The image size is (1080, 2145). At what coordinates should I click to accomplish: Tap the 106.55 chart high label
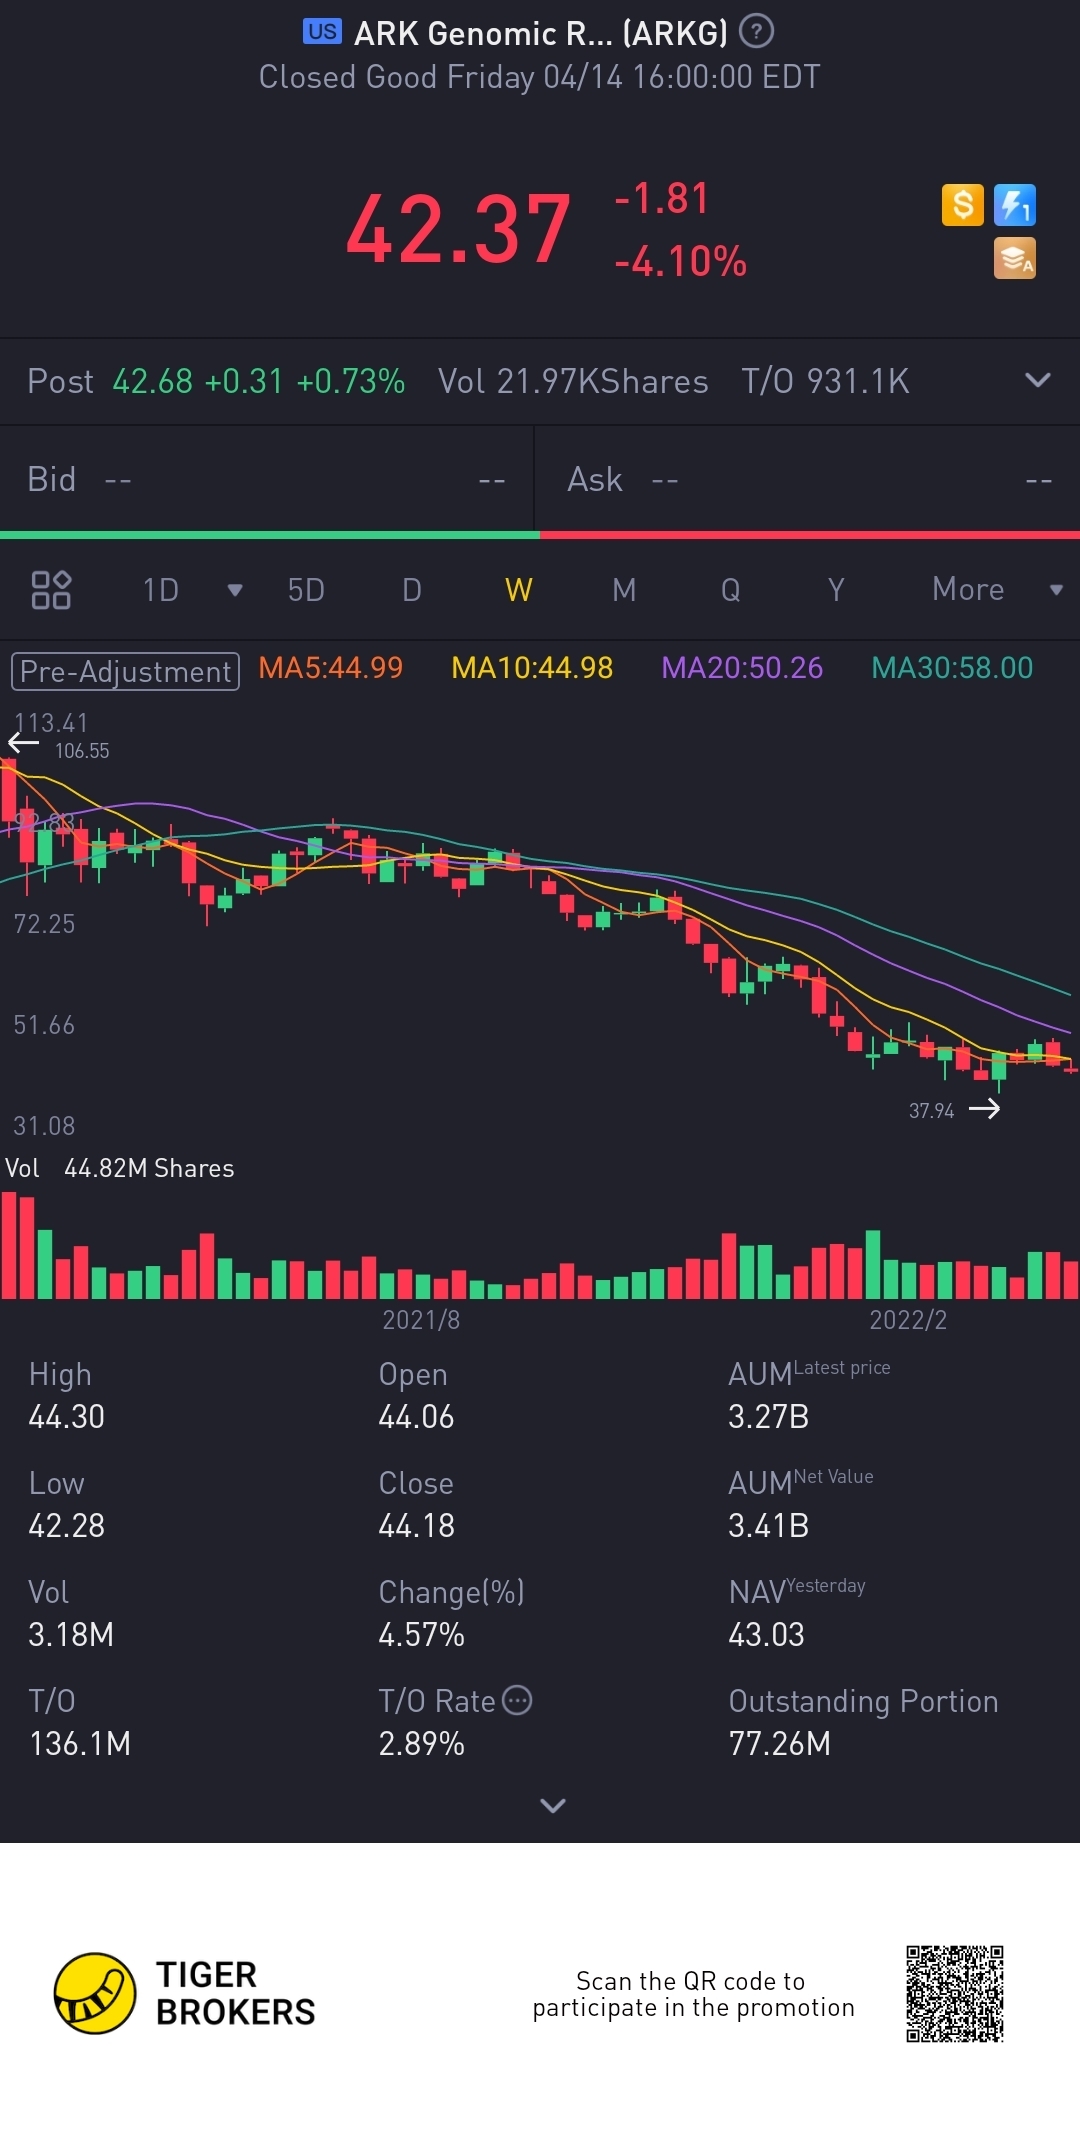click(x=82, y=750)
